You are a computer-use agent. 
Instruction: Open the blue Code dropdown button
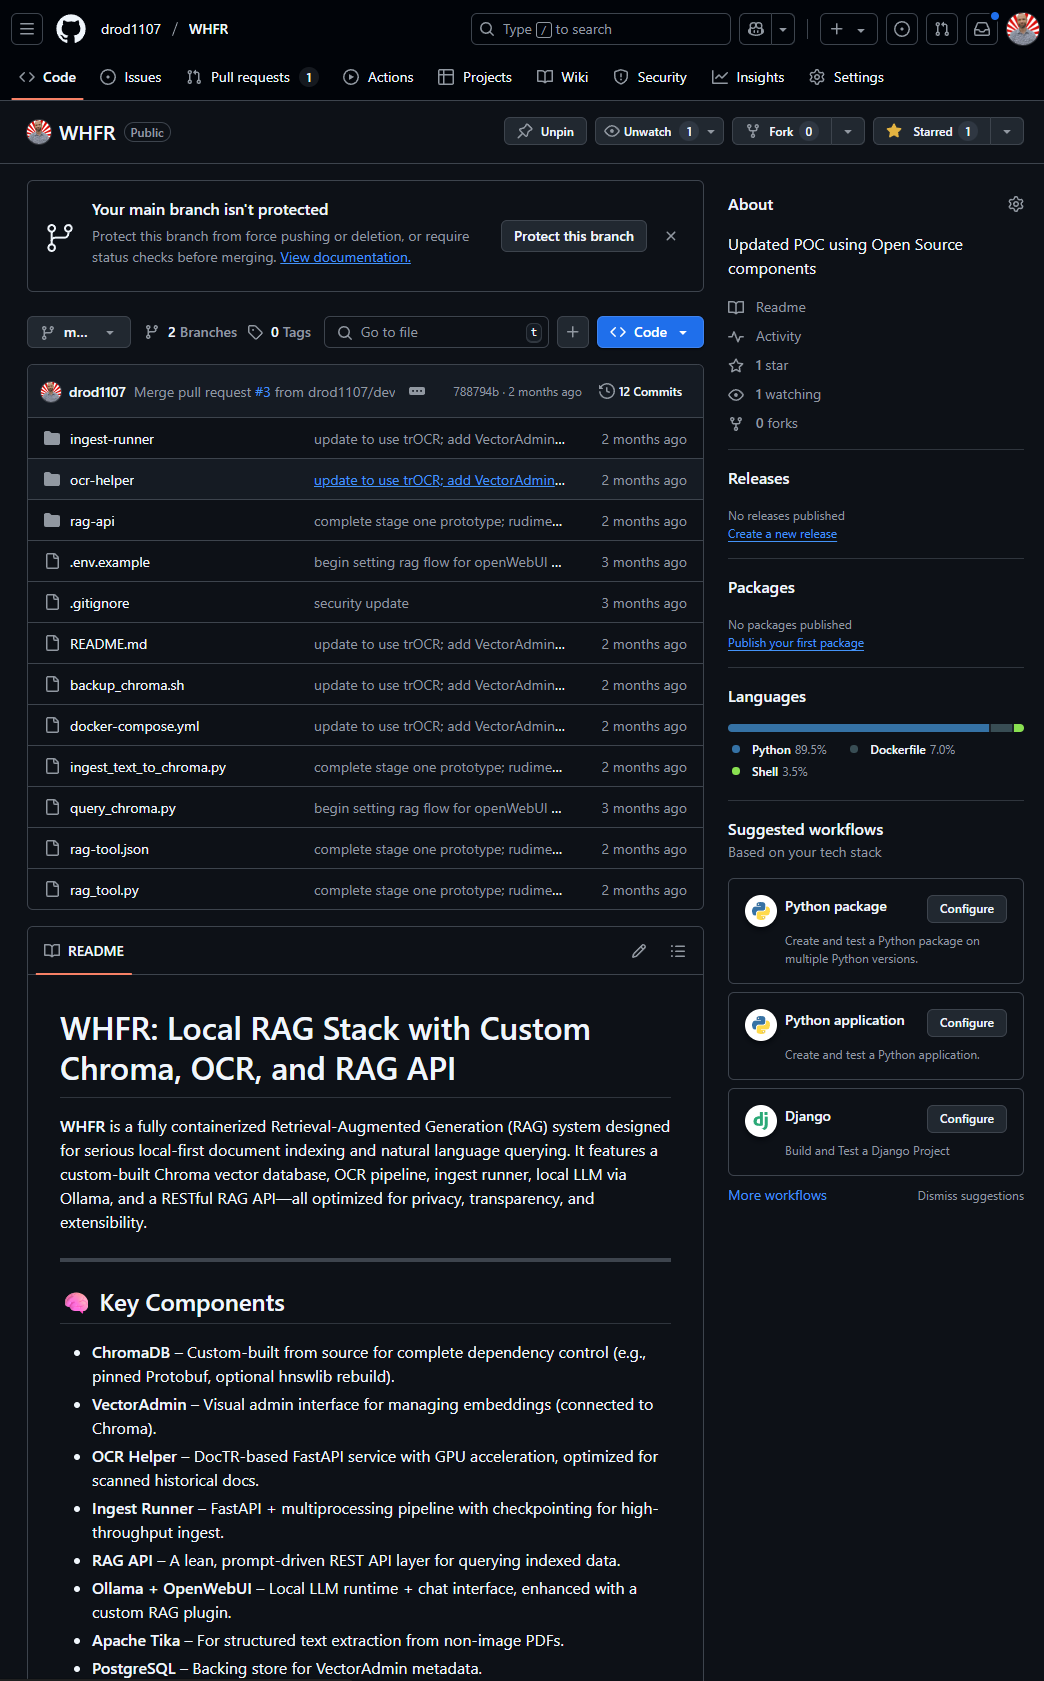click(649, 332)
